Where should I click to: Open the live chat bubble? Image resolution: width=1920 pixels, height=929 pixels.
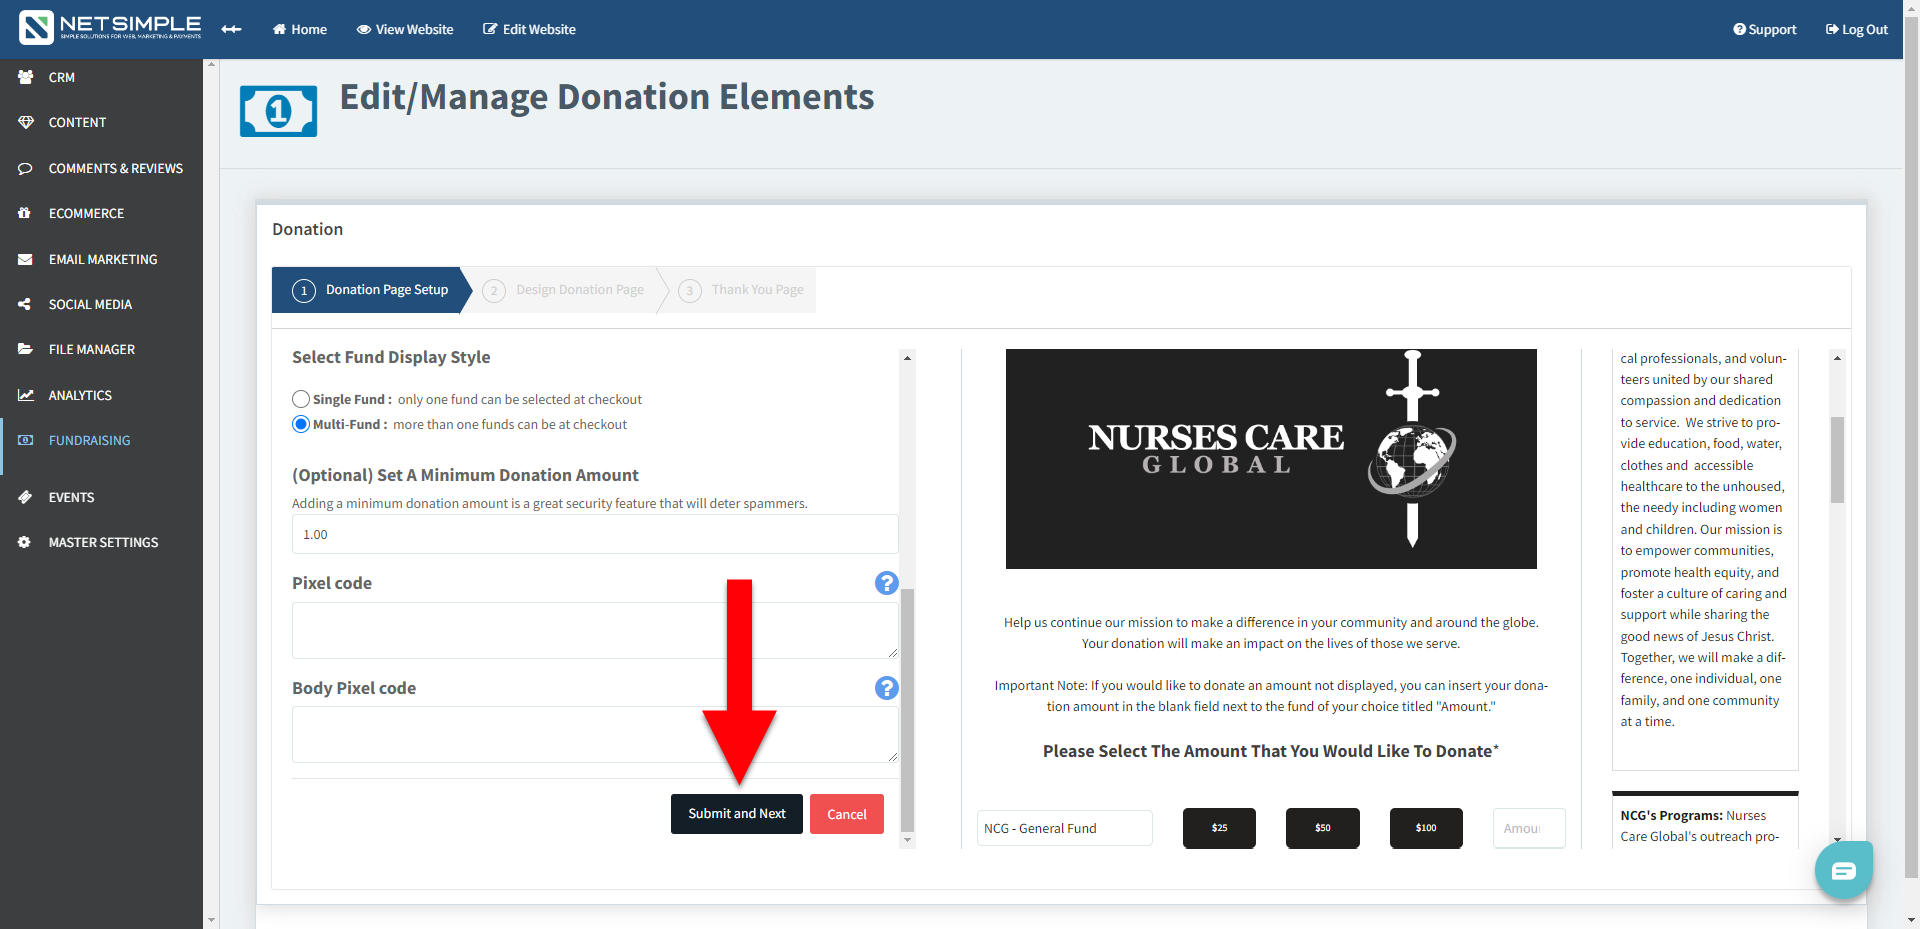pos(1843,870)
